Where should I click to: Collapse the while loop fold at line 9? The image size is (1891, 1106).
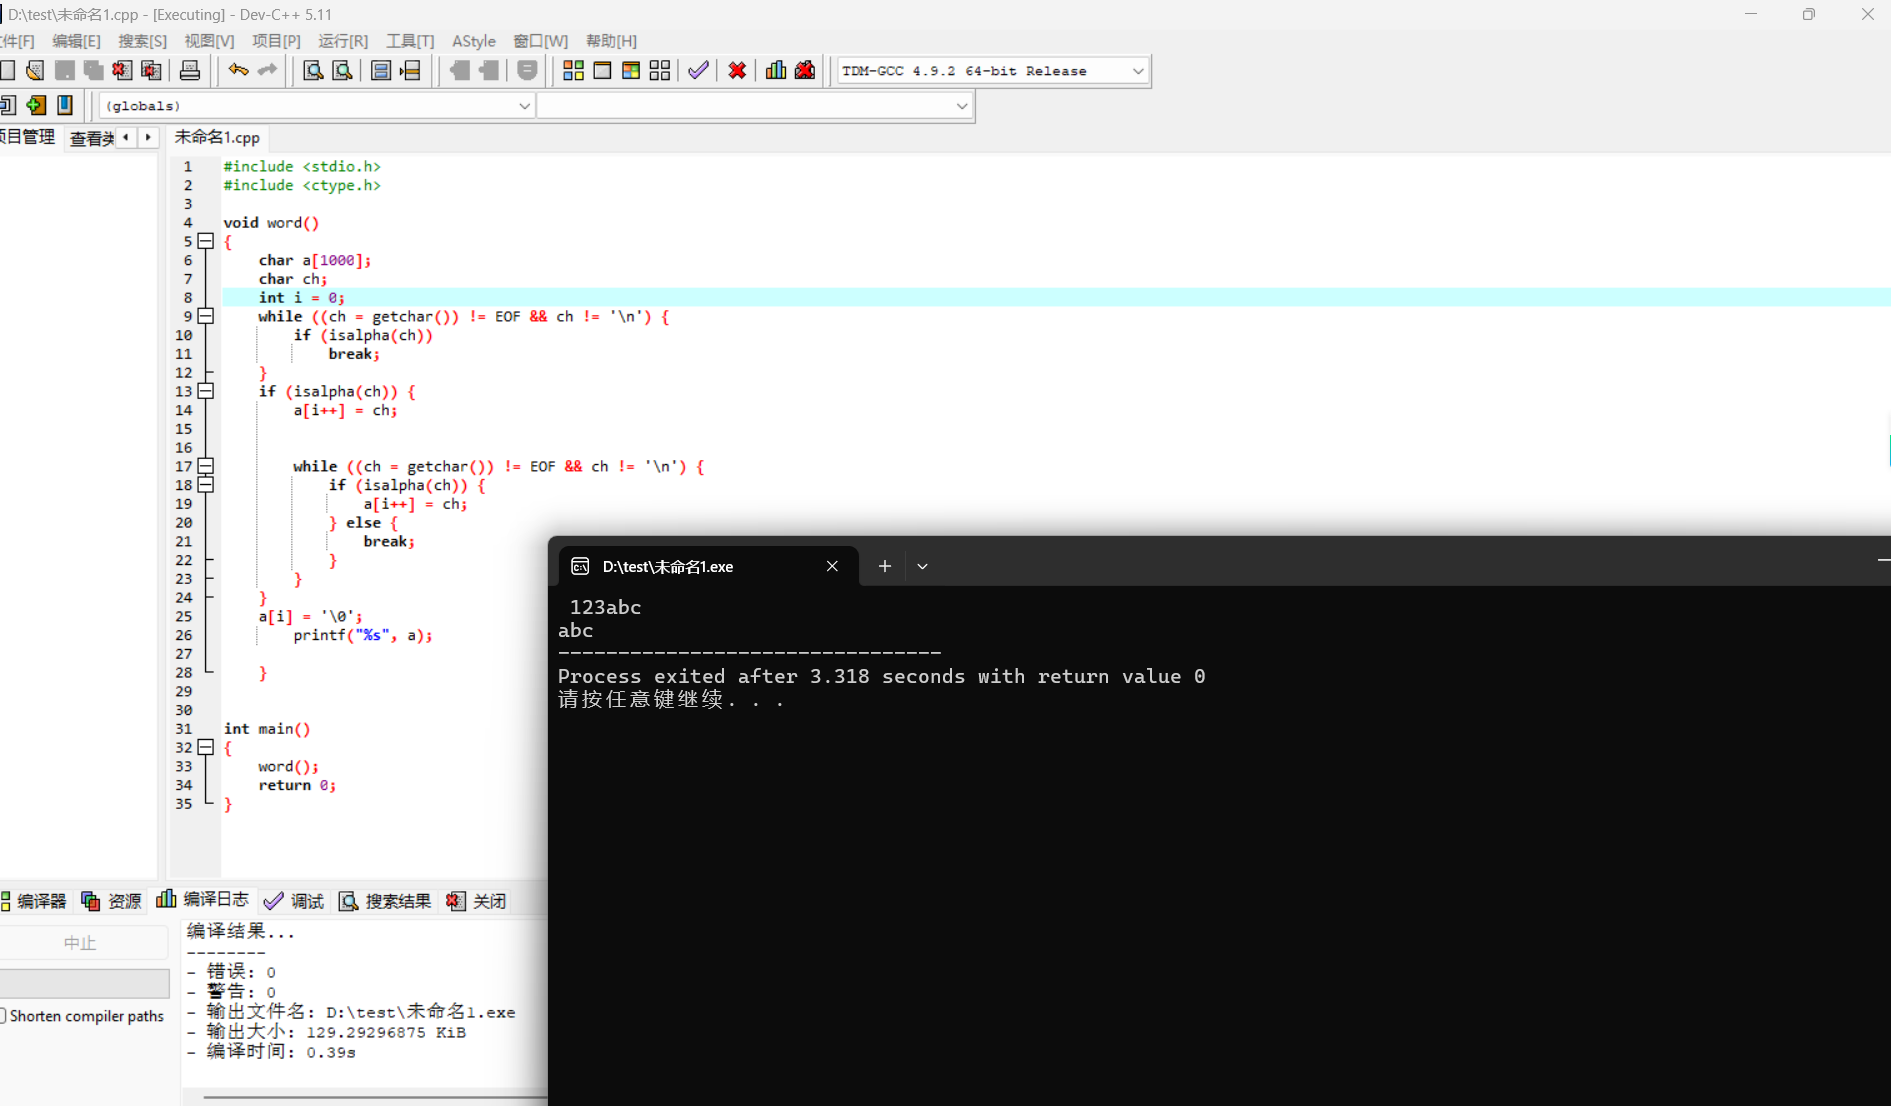pyautogui.click(x=206, y=316)
